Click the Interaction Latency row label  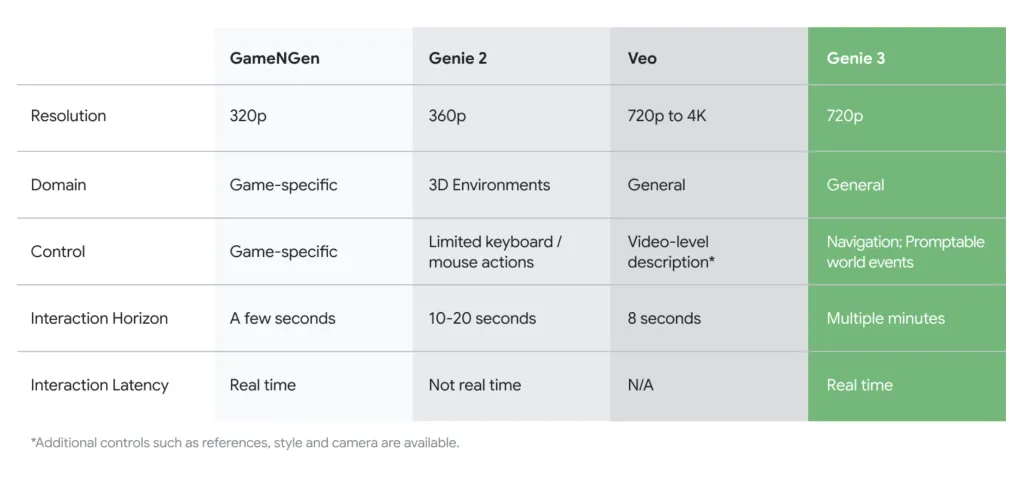[99, 385]
